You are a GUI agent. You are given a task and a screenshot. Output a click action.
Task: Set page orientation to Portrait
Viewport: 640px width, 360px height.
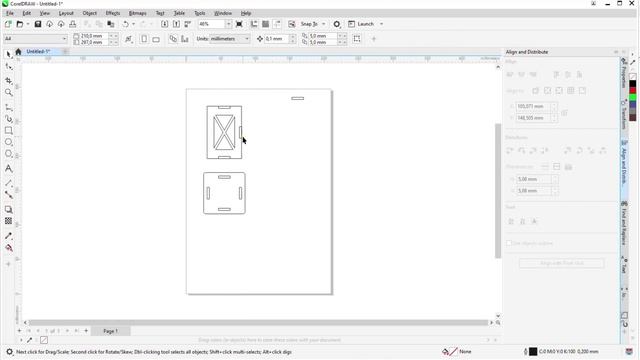pos(144,39)
